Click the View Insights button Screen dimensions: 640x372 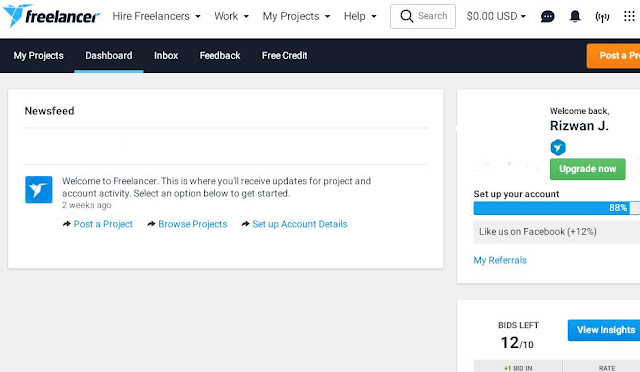click(604, 330)
